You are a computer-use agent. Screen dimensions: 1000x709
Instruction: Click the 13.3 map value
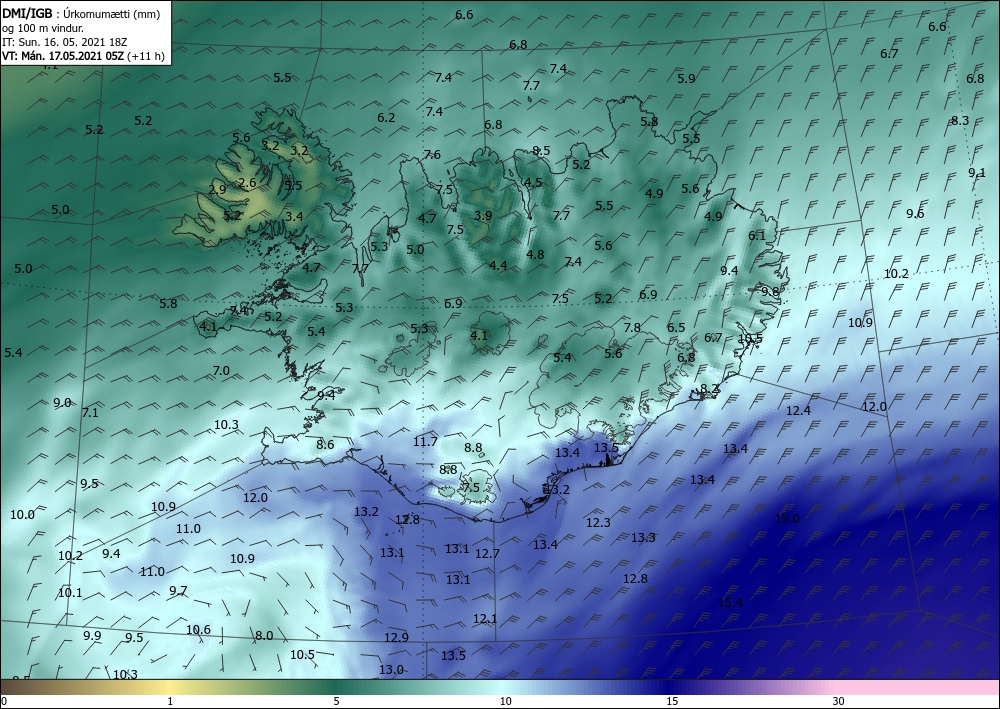pos(643,537)
